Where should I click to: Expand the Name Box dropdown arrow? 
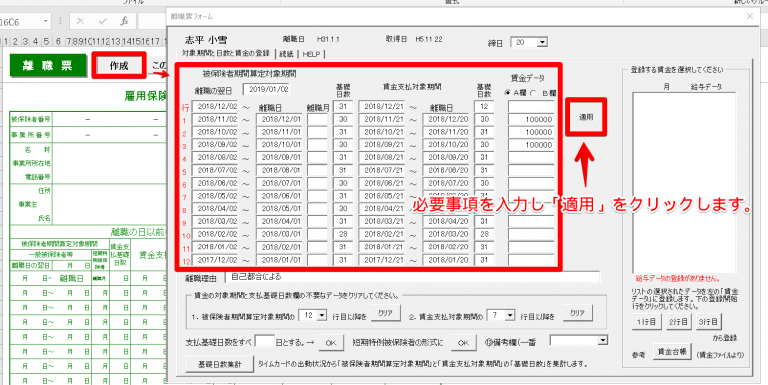pos(46,22)
